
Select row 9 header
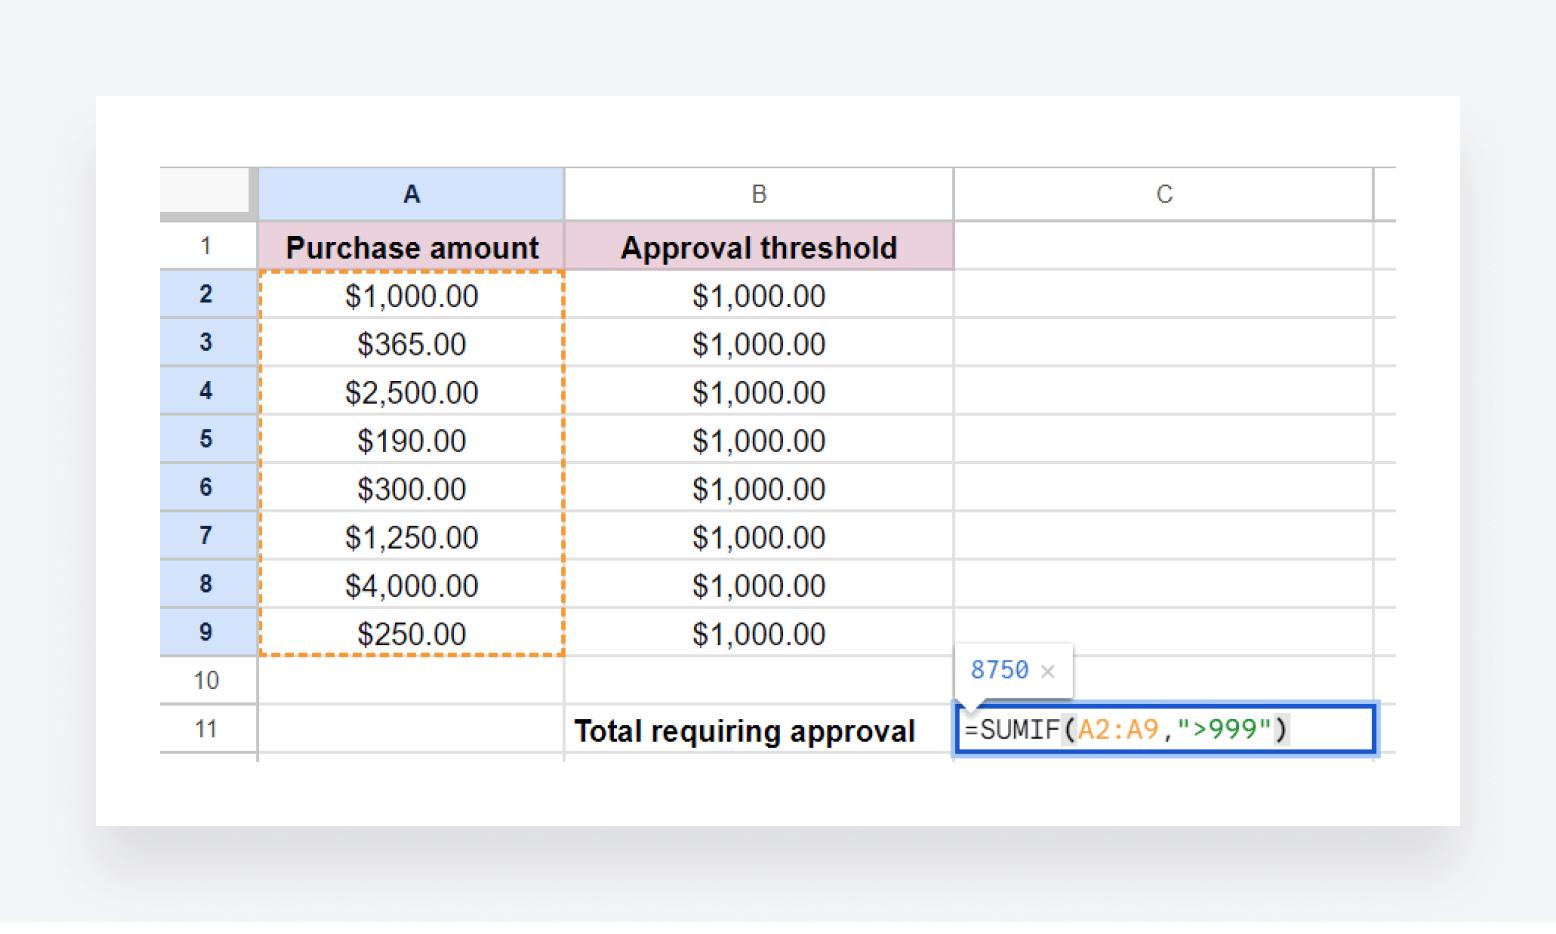[x=206, y=632]
